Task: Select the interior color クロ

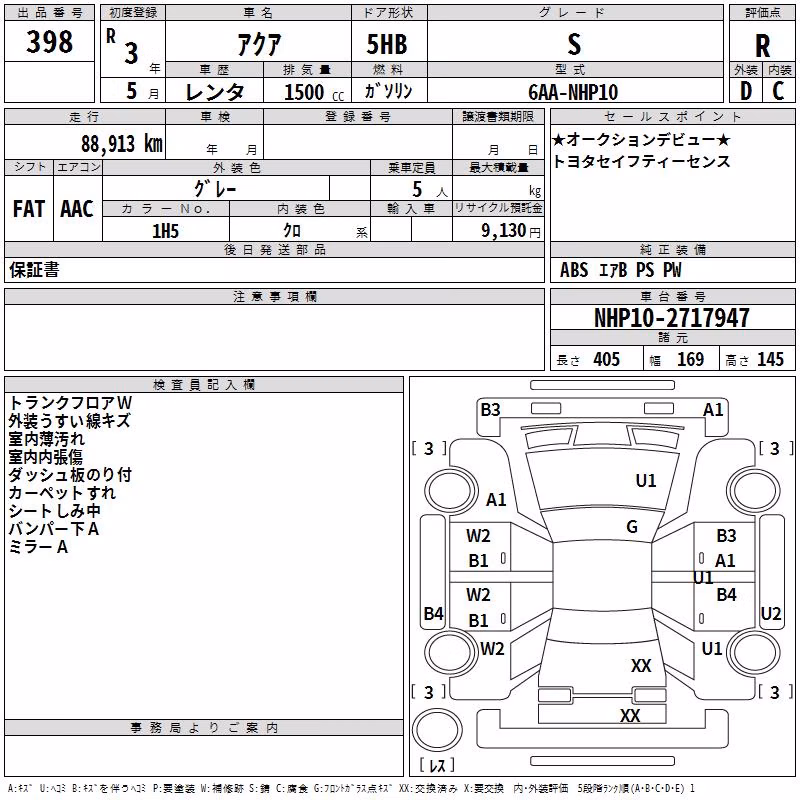Action: point(292,231)
